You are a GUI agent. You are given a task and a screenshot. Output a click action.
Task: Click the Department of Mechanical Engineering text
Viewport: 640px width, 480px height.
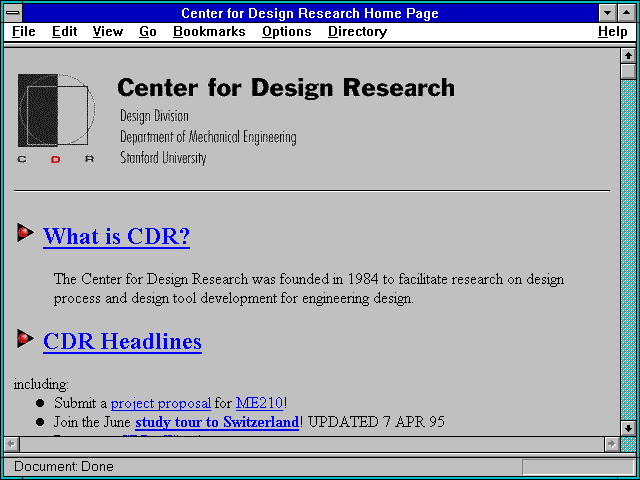tap(208, 137)
